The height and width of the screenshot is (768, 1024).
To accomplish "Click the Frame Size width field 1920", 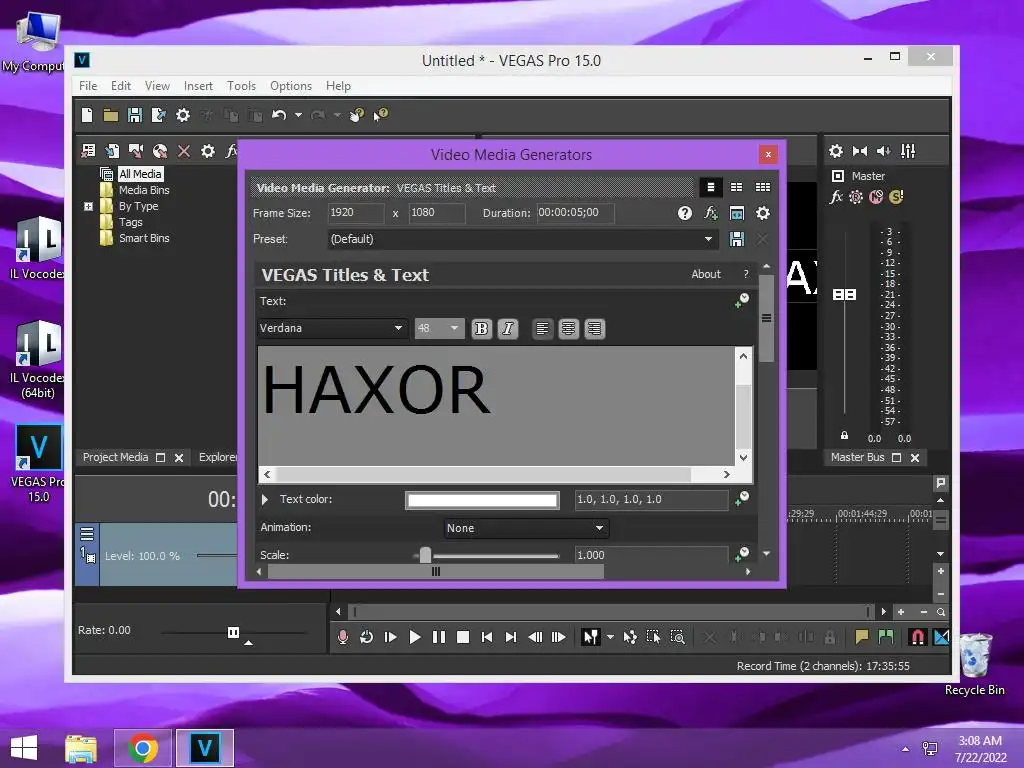I will click(x=356, y=213).
